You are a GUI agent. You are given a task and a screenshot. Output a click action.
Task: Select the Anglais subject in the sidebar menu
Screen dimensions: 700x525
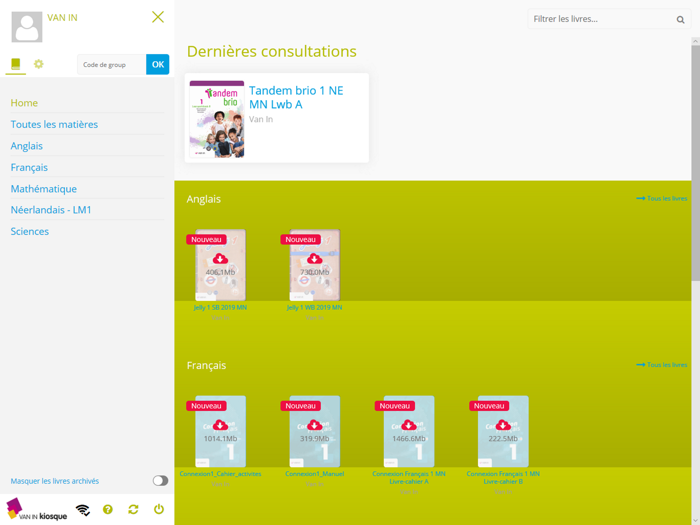coord(27,146)
